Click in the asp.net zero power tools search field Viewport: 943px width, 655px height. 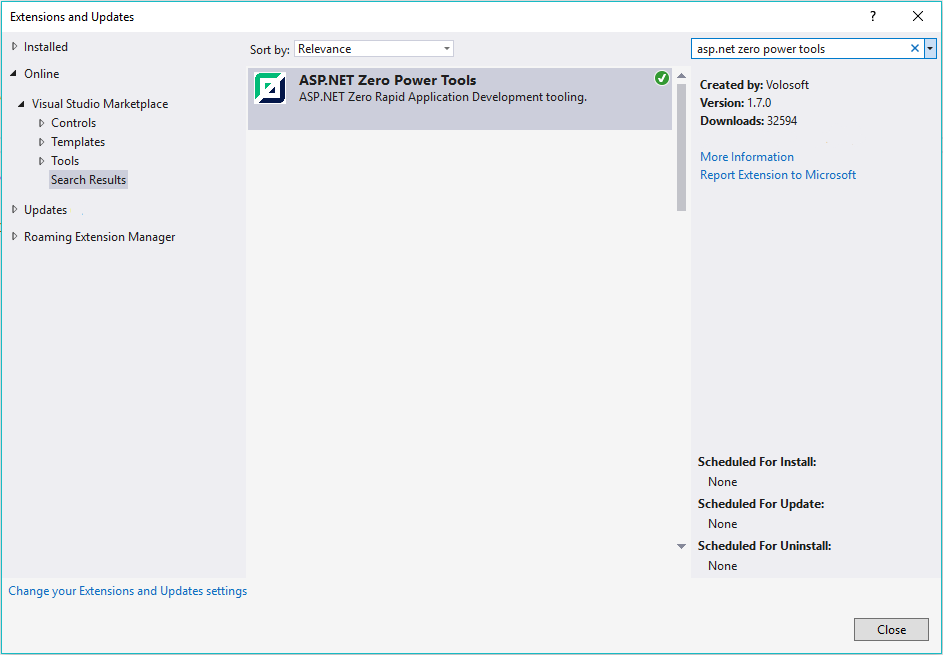pos(800,49)
